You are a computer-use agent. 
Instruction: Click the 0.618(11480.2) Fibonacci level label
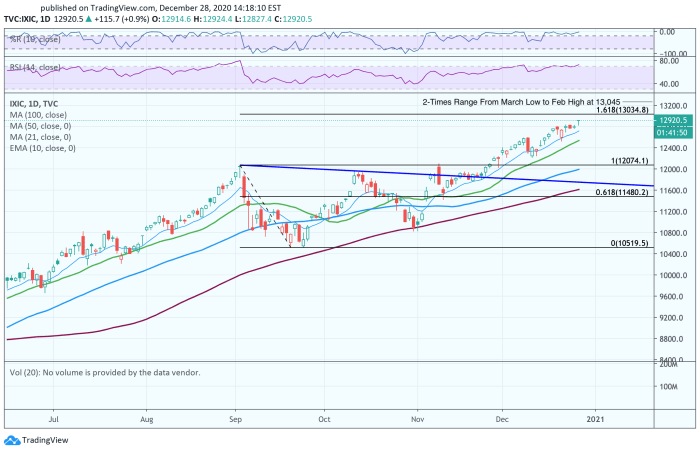tap(622, 192)
